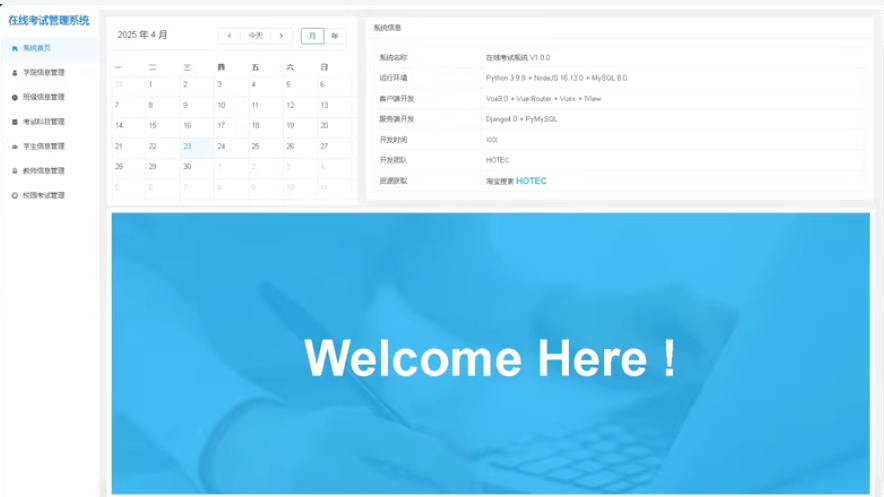
Task: Click the 客户端开发 row label
Action: 396,99
